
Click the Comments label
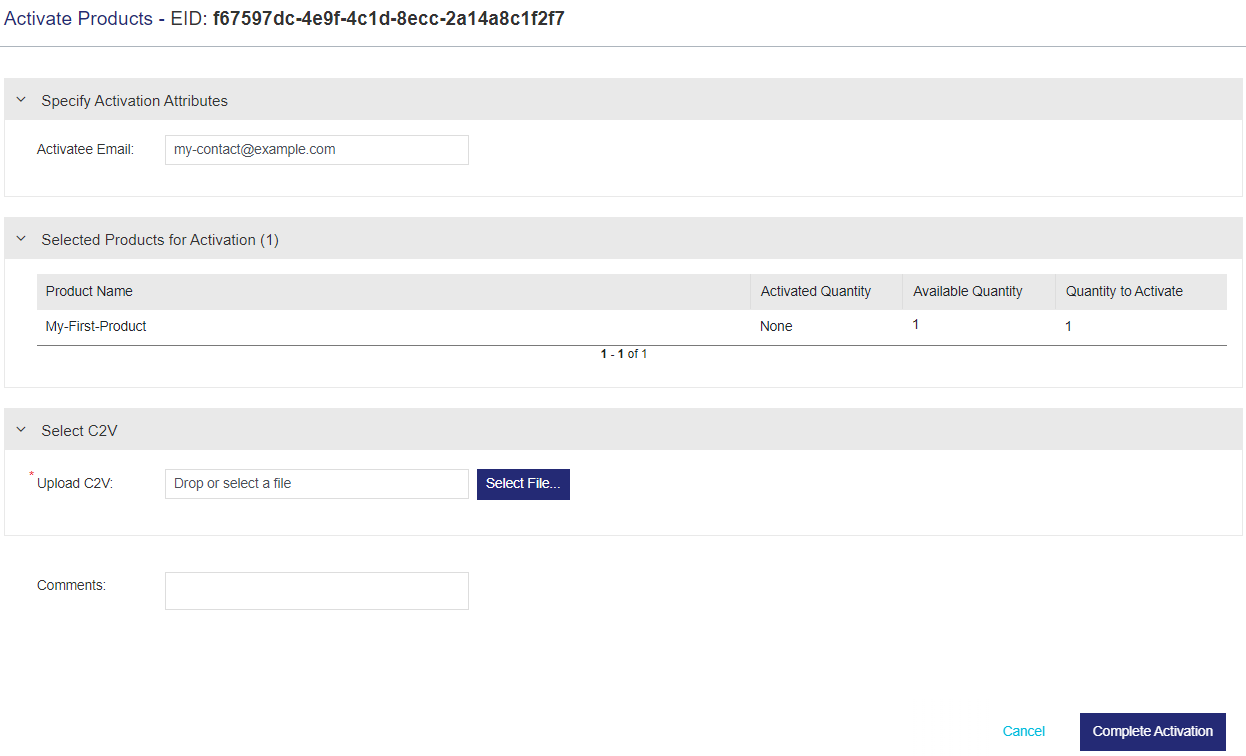[71, 585]
